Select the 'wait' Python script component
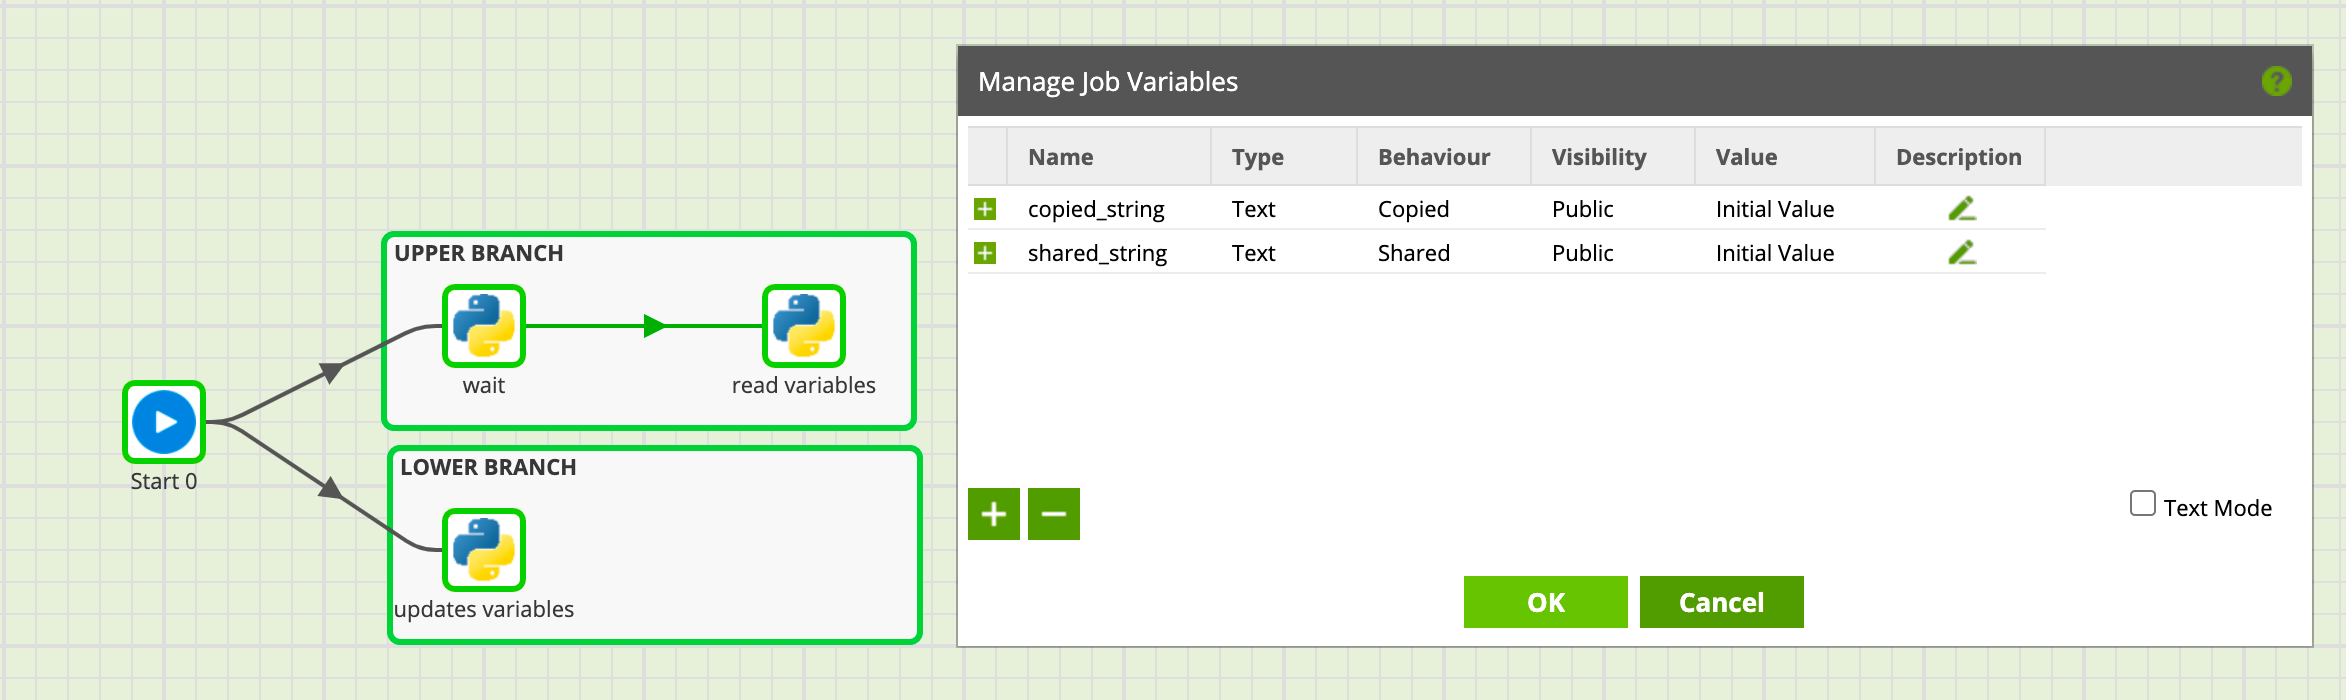Screen dimensions: 2346x700 (x=484, y=326)
